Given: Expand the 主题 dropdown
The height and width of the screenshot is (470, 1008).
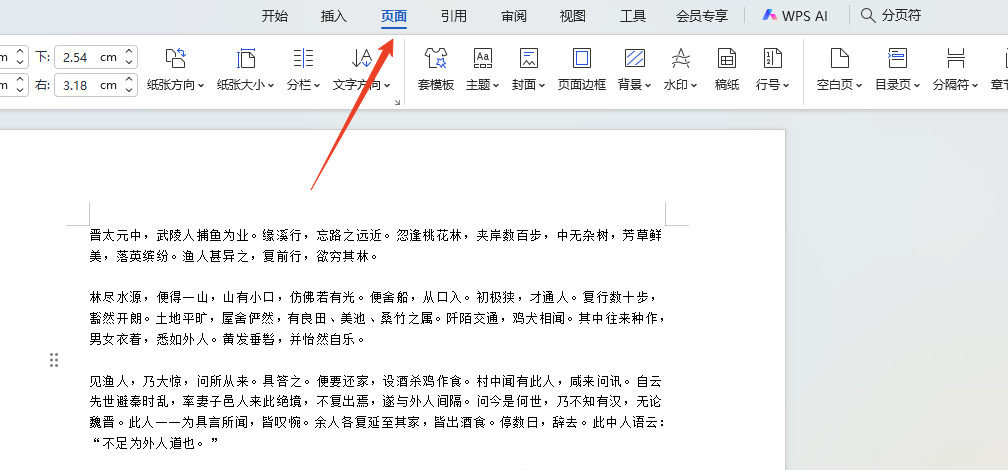Looking at the screenshot, I should (496, 85).
